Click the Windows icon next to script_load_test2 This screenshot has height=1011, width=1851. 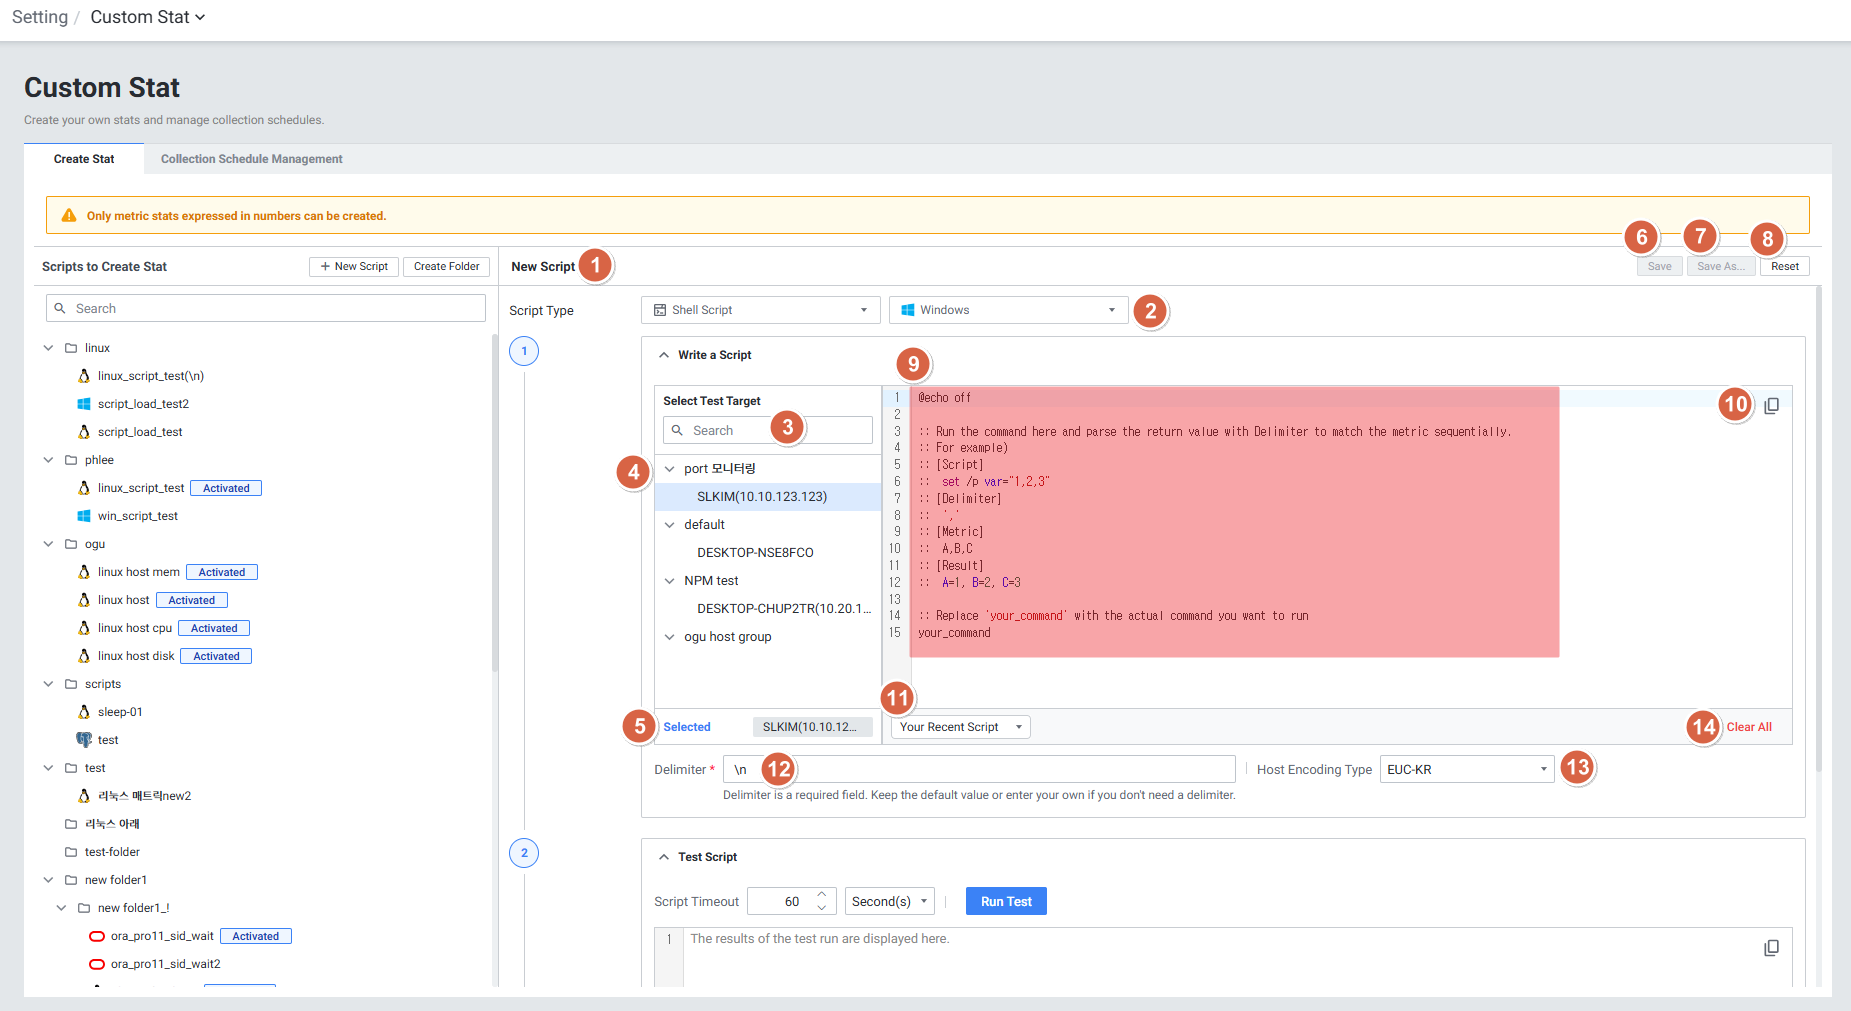tap(84, 404)
